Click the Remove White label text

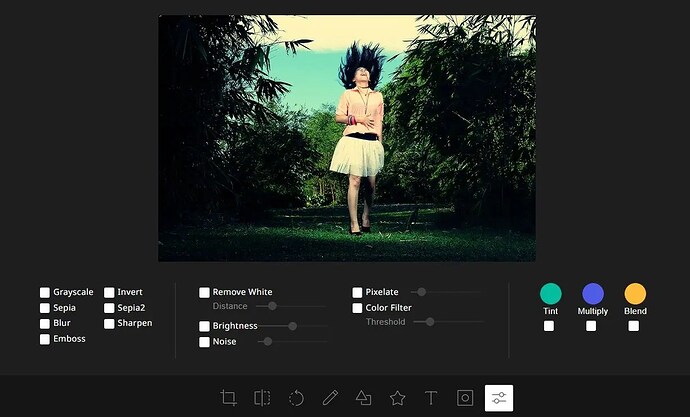[x=242, y=292]
